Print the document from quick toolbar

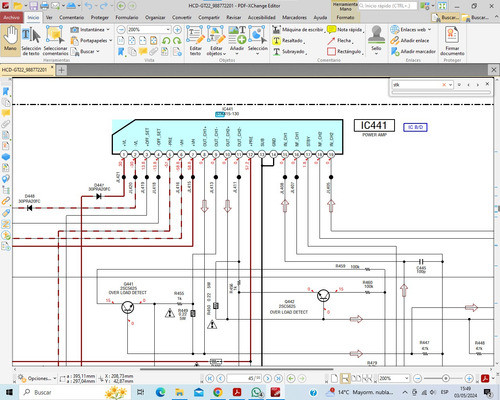point(44,6)
